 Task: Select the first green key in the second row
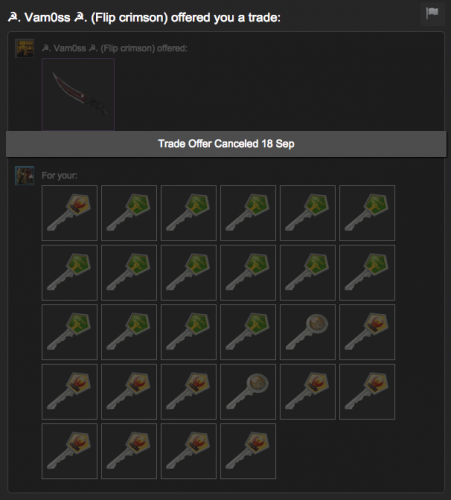(x=70, y=273)
